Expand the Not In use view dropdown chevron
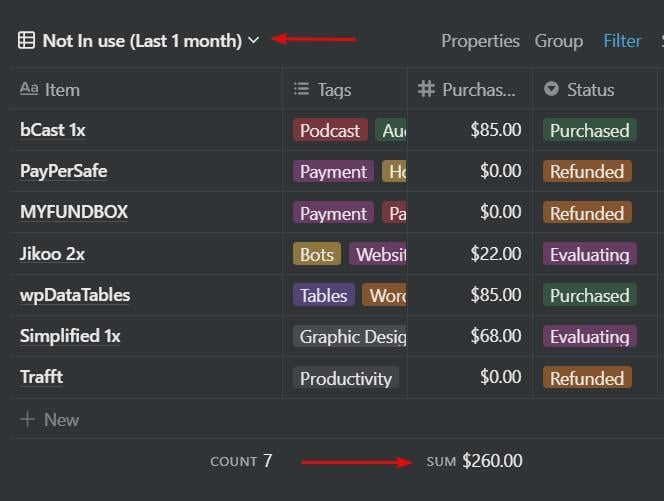Viewport: 664px width, 501px height. tap(254, 41)
